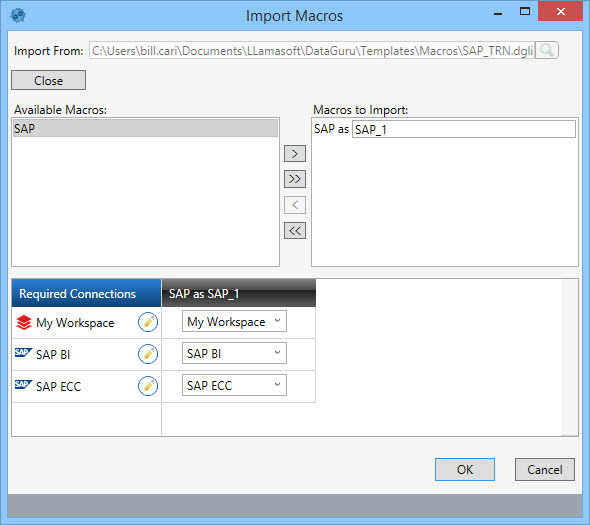Edit the SAP BI connection pencil icon
590x525 pixels.
pyautogui.click(x=148, y=354)
